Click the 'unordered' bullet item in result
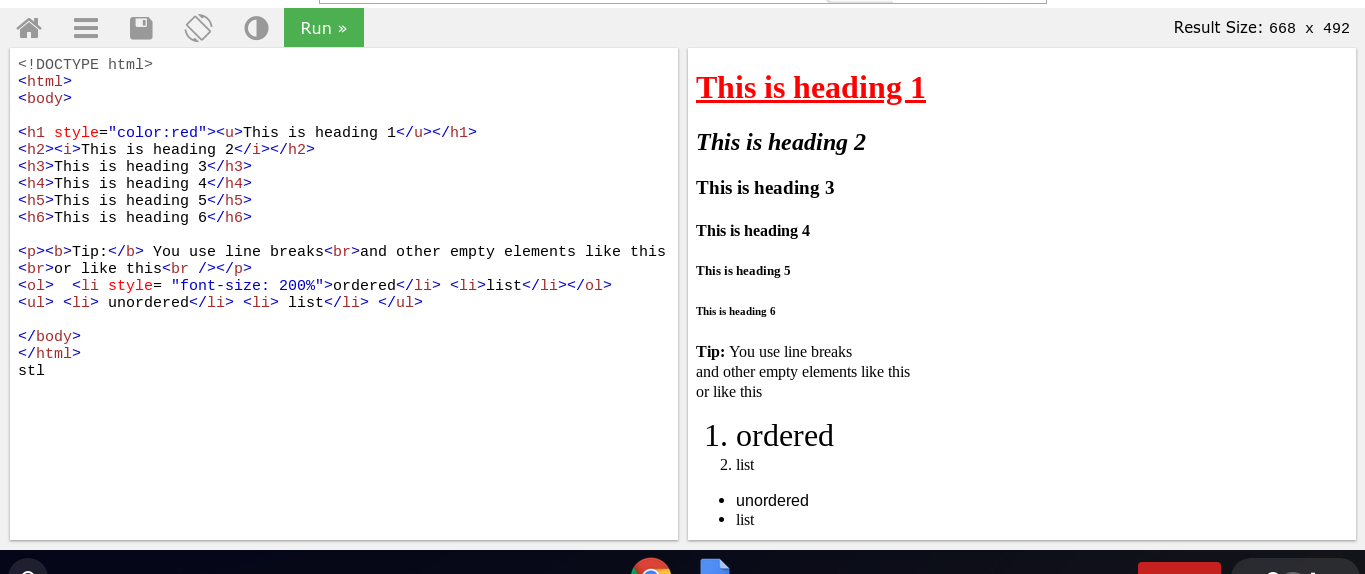Screen dimensions: 1365x574 pos(772,500)
